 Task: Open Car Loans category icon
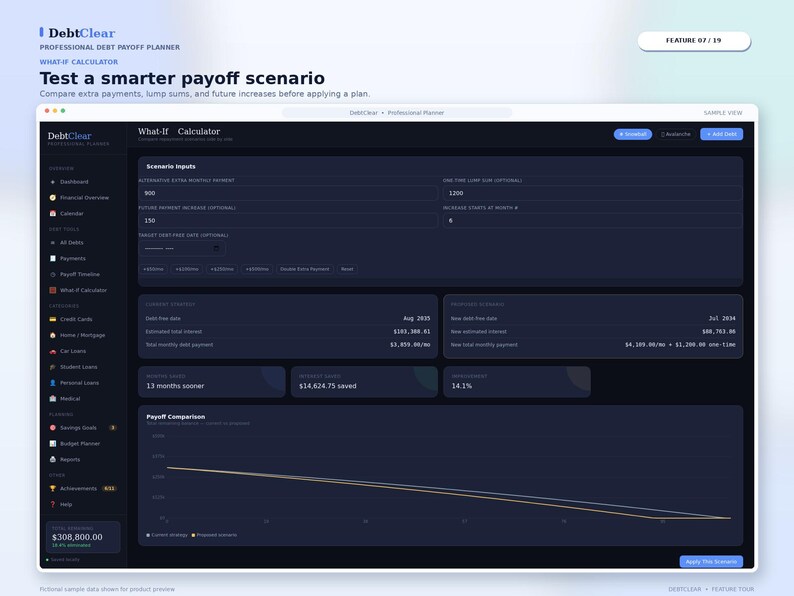point(53,351)
